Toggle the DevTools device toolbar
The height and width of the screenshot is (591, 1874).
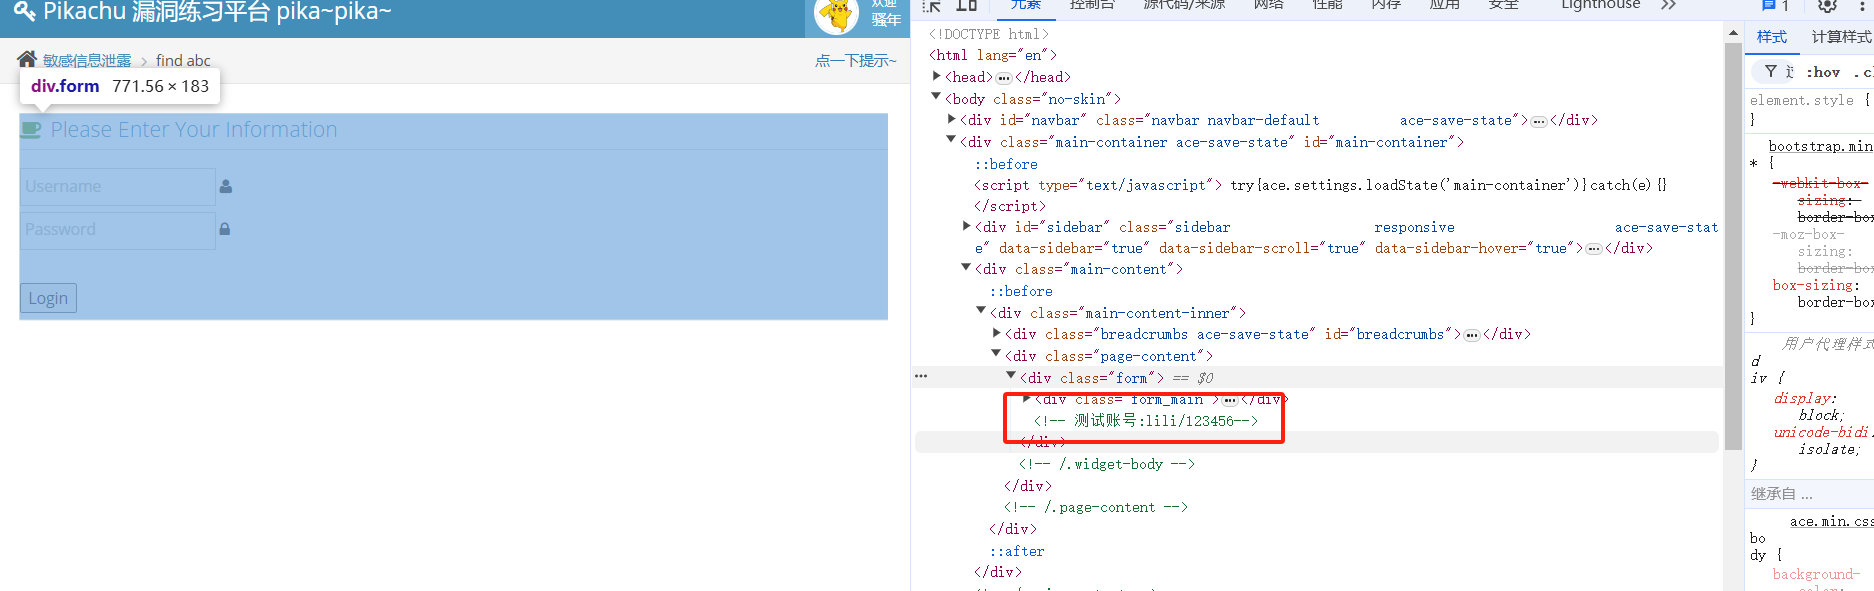coord(966,6)
